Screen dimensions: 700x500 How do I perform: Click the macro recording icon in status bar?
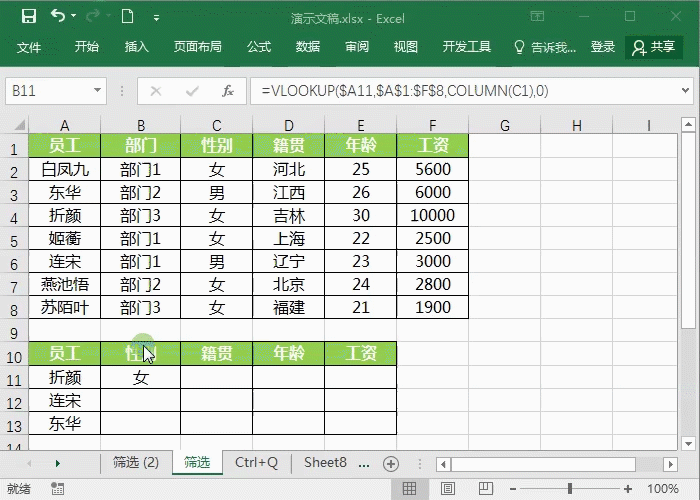(57, 488)
